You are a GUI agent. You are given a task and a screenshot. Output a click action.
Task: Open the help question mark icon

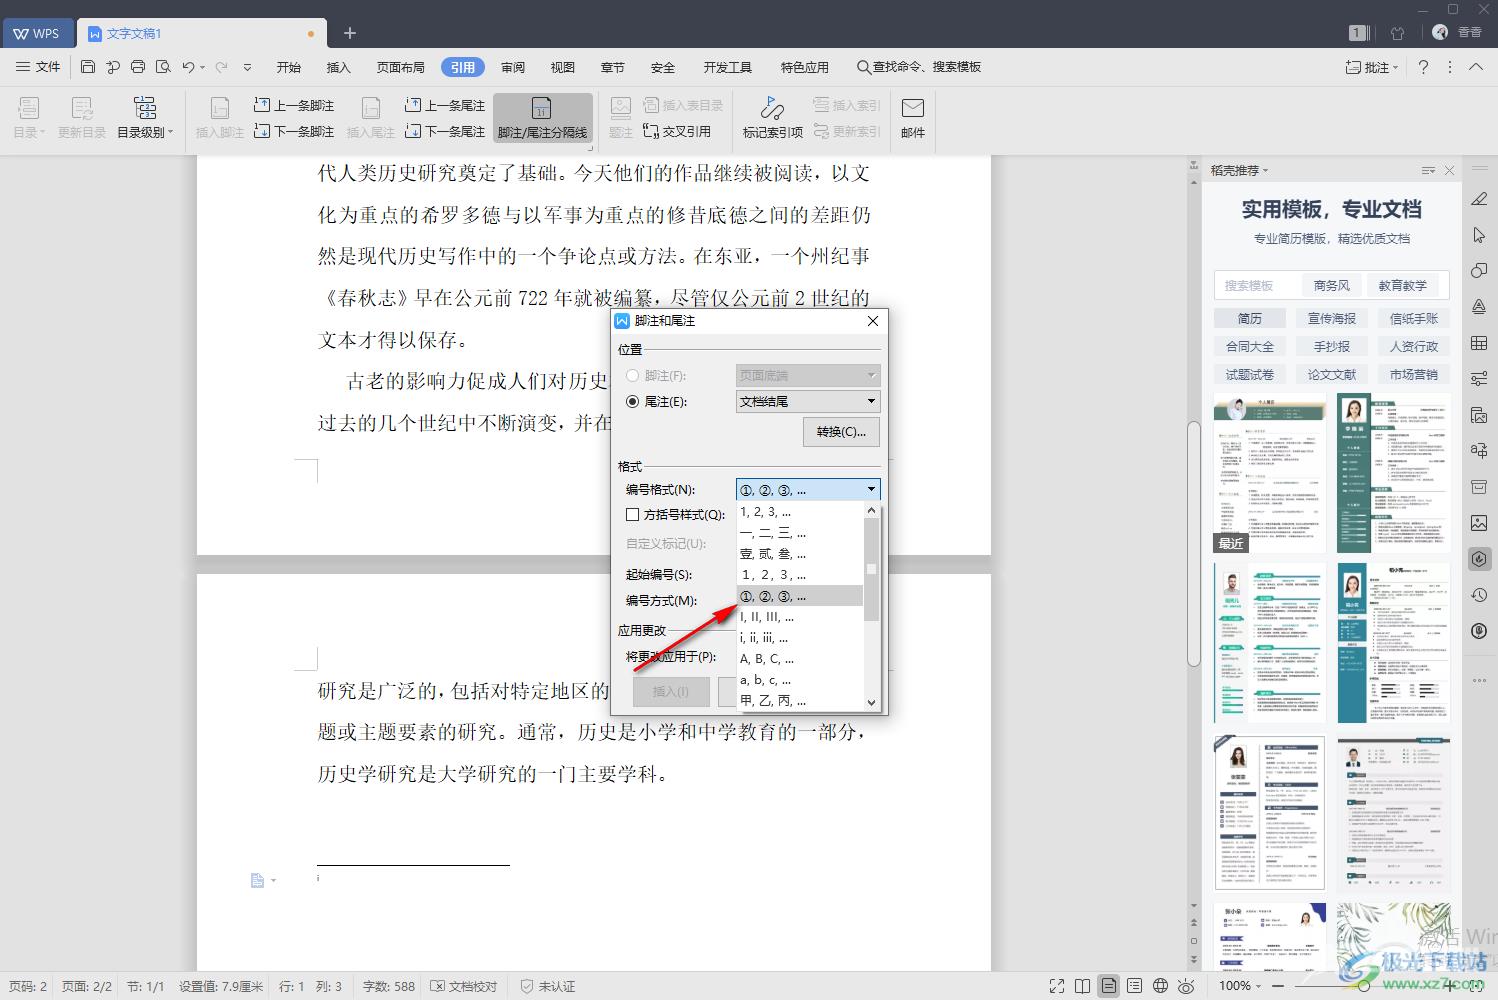click(1423, 67)
